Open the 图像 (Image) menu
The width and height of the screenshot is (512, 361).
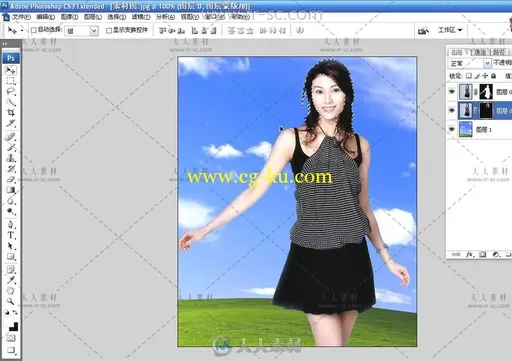[x=69, y=17]
